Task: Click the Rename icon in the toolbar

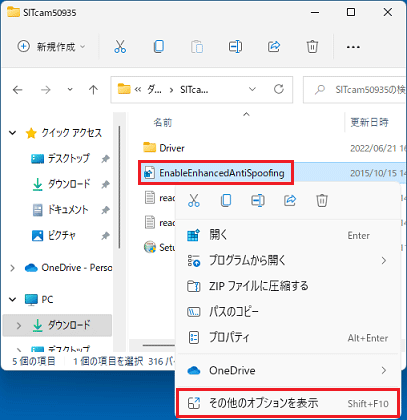Action: point(235,46)
